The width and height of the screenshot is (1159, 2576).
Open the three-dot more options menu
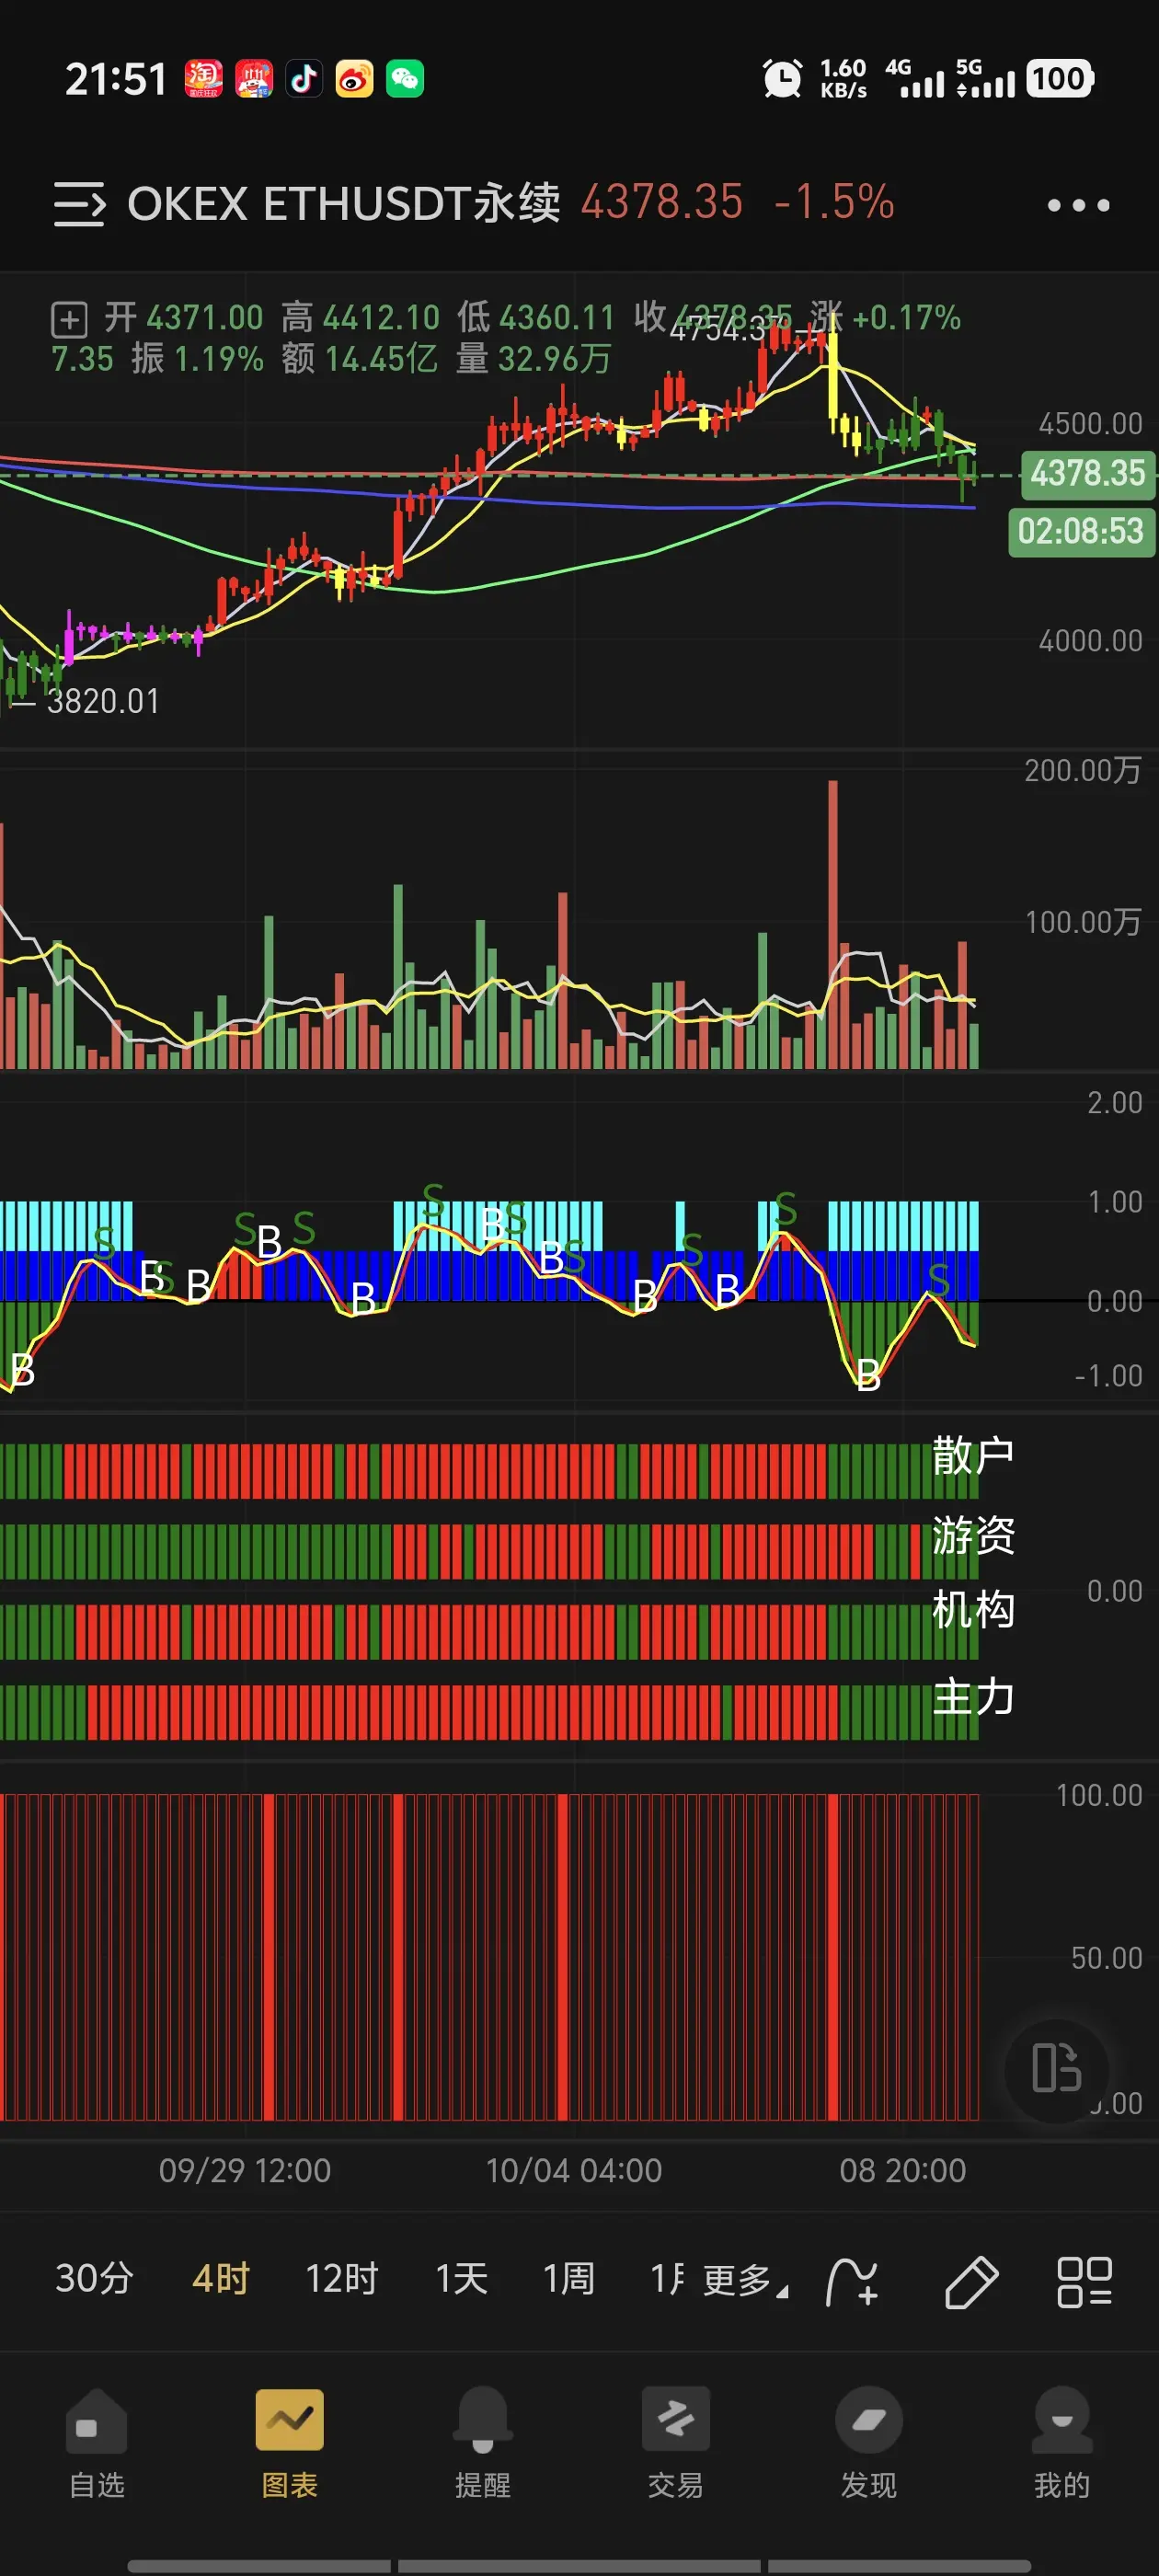pos(1078,205)
